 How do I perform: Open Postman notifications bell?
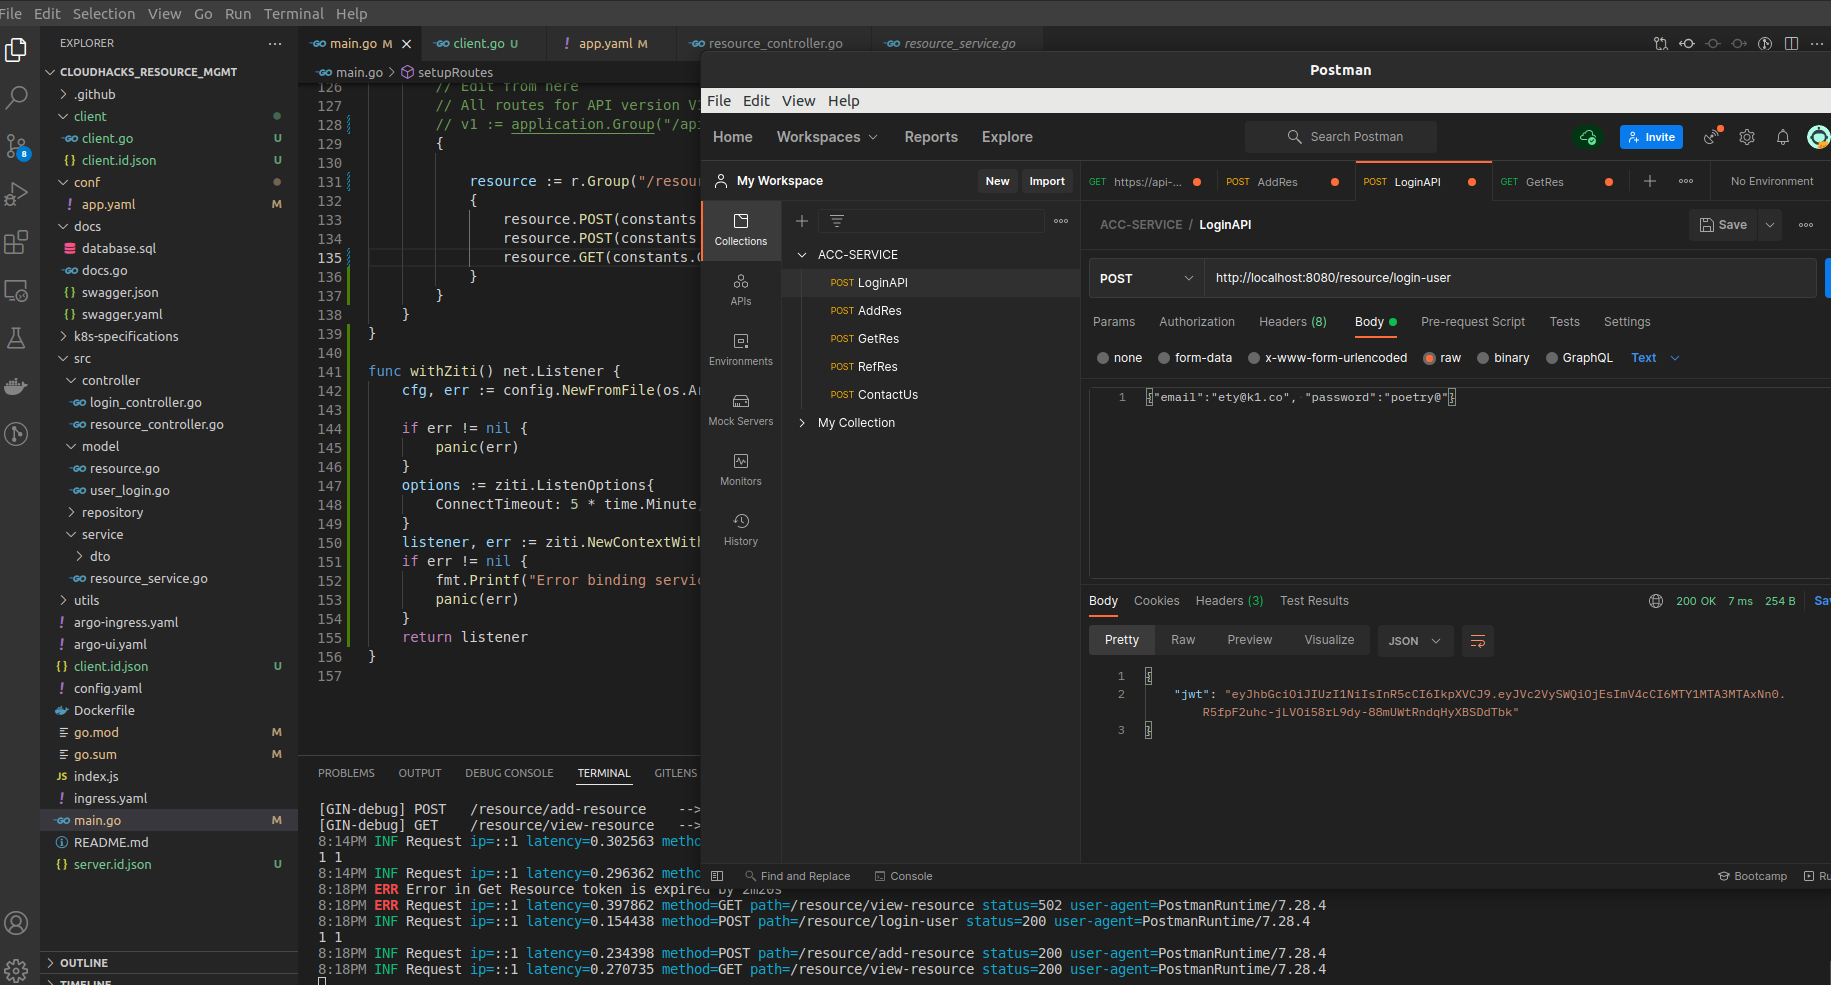(1782, 137)
